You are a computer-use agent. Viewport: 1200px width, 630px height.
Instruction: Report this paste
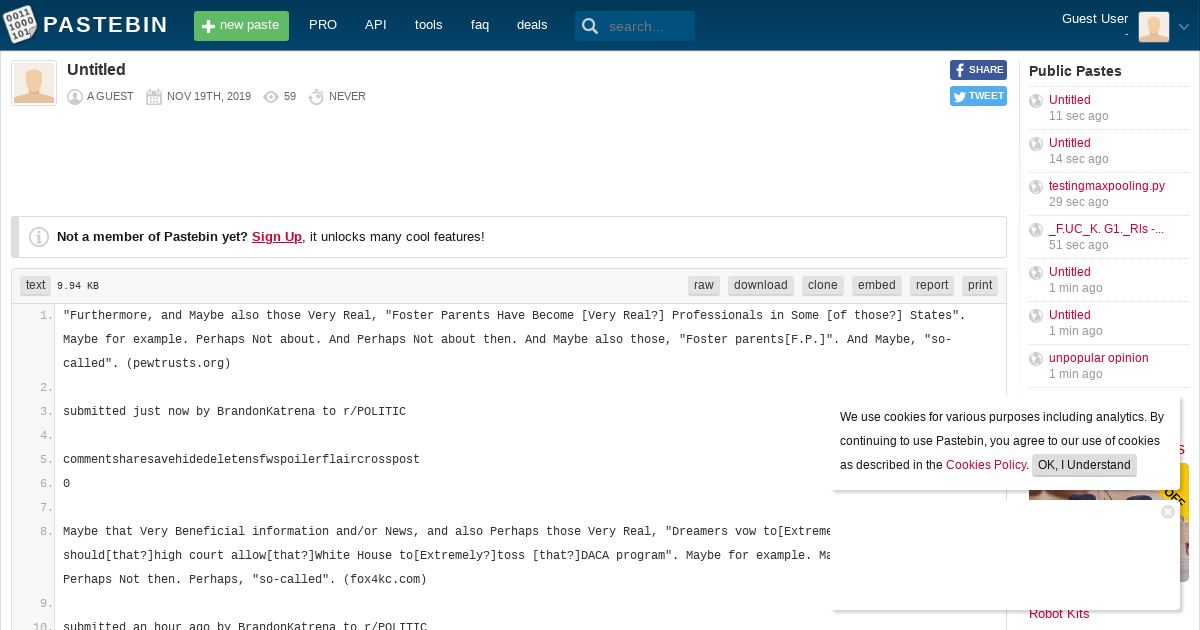(x=932, y=286)
